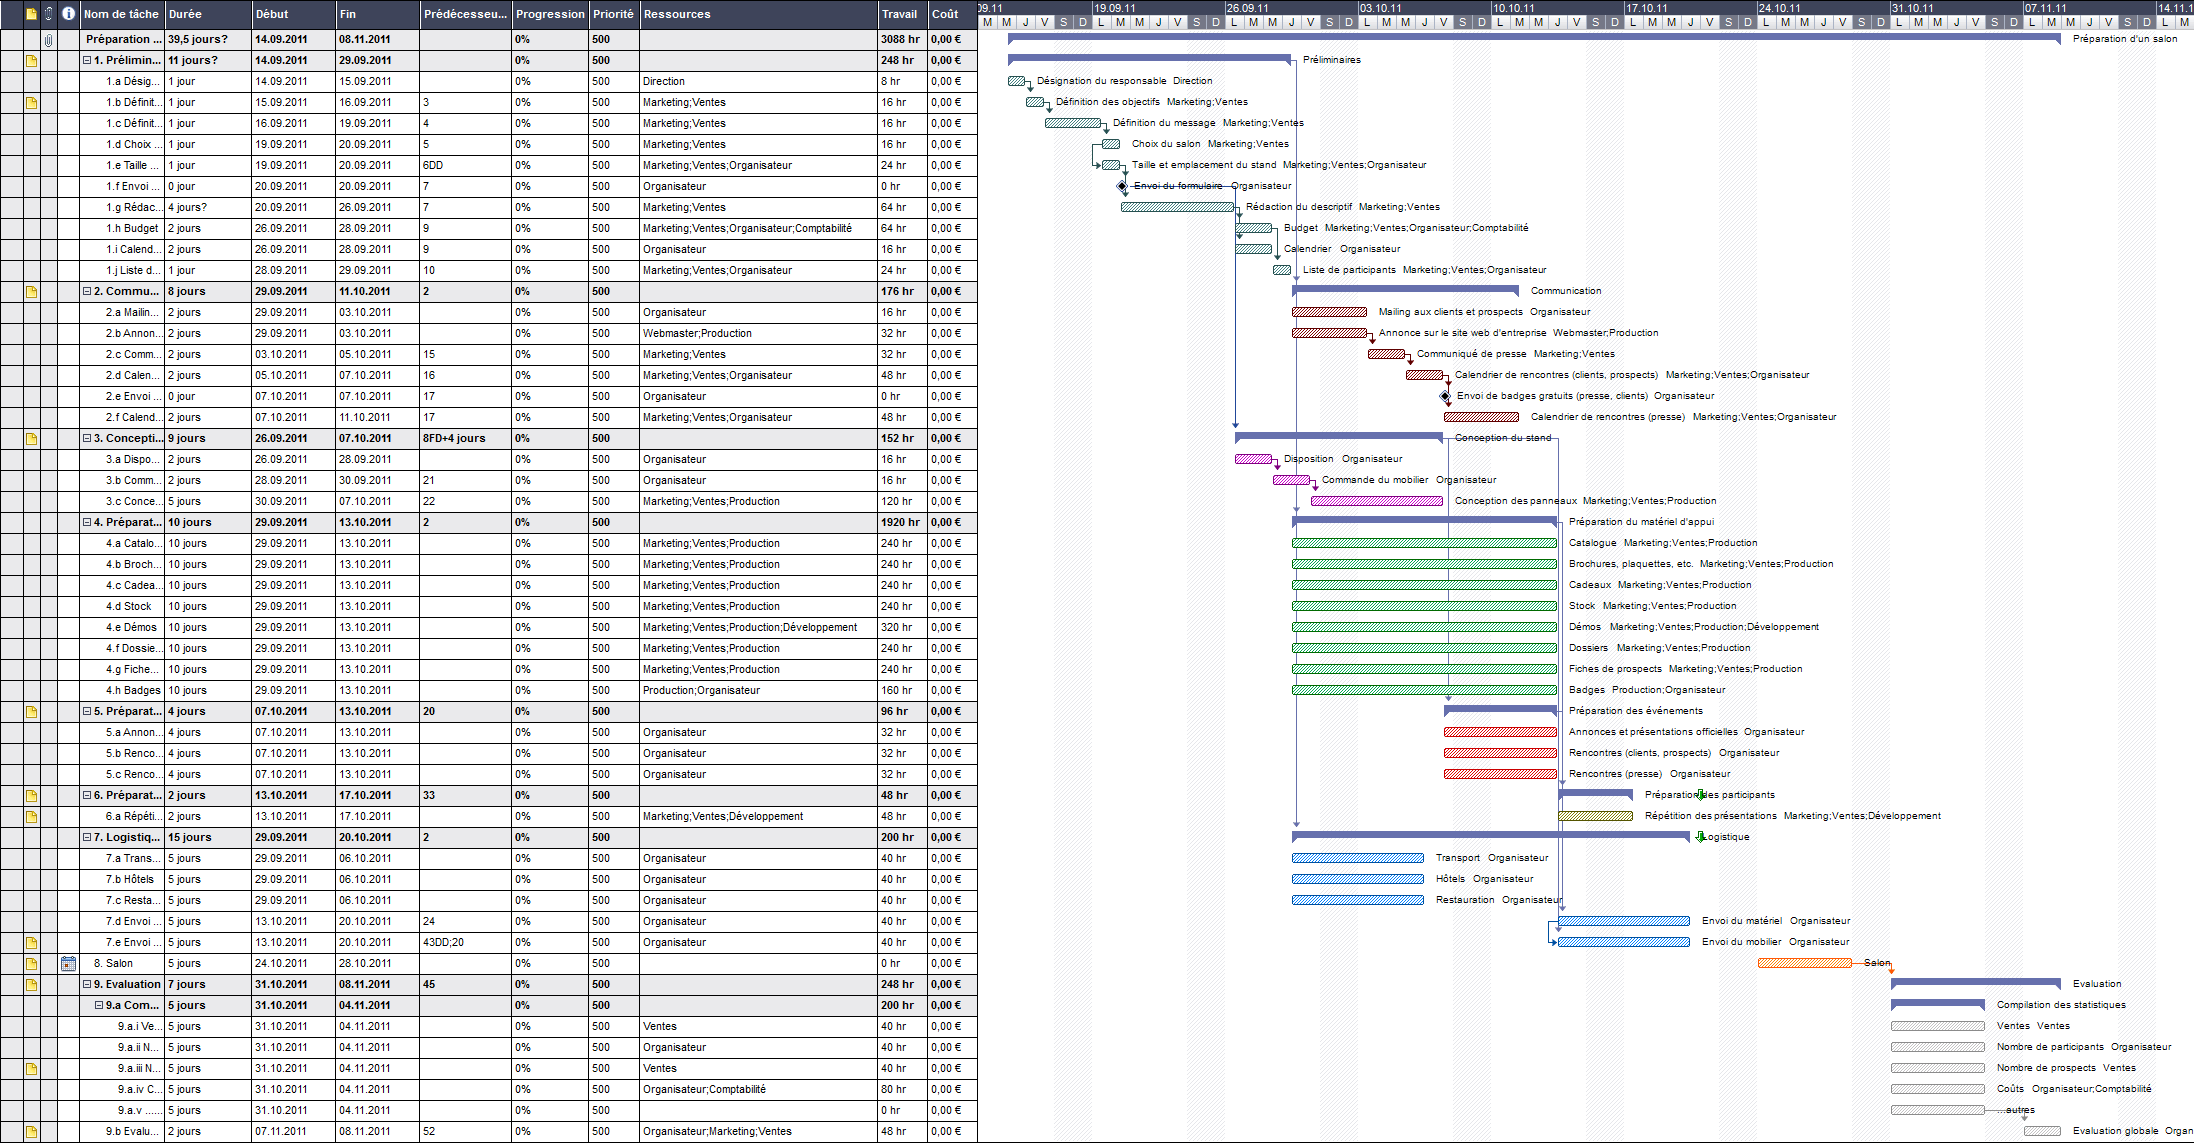Viewport: 2194px width, 1143px height.
Task: Select the Conception des panneaux Gantt bar
Action: point(1377,501)
